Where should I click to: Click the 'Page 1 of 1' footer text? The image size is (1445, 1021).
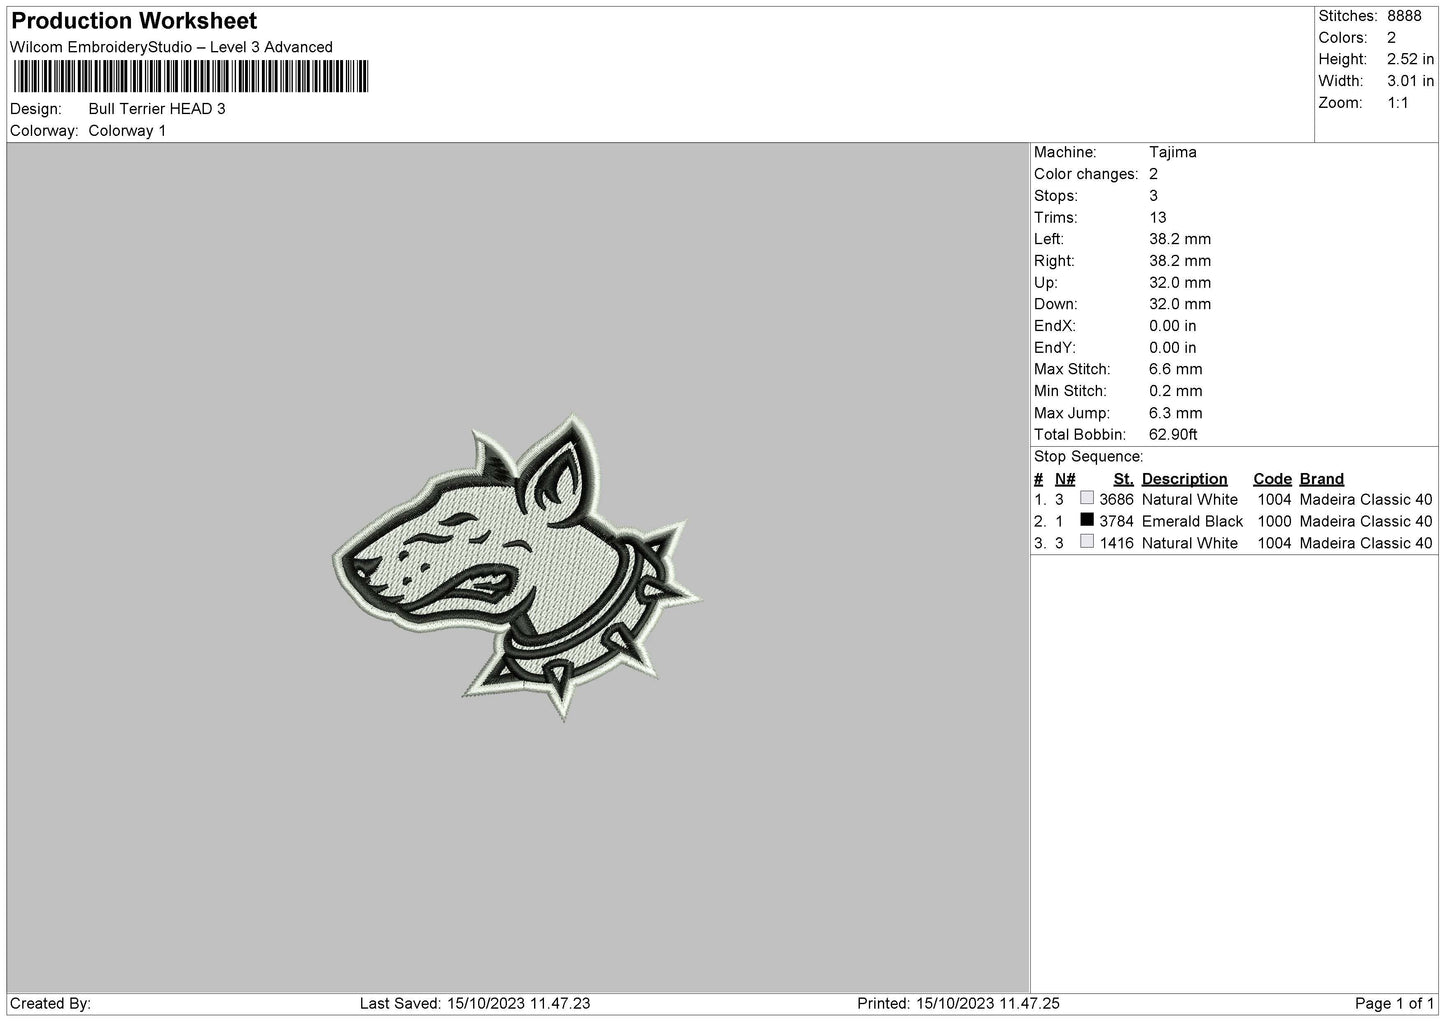(x=1394, y=1004)
